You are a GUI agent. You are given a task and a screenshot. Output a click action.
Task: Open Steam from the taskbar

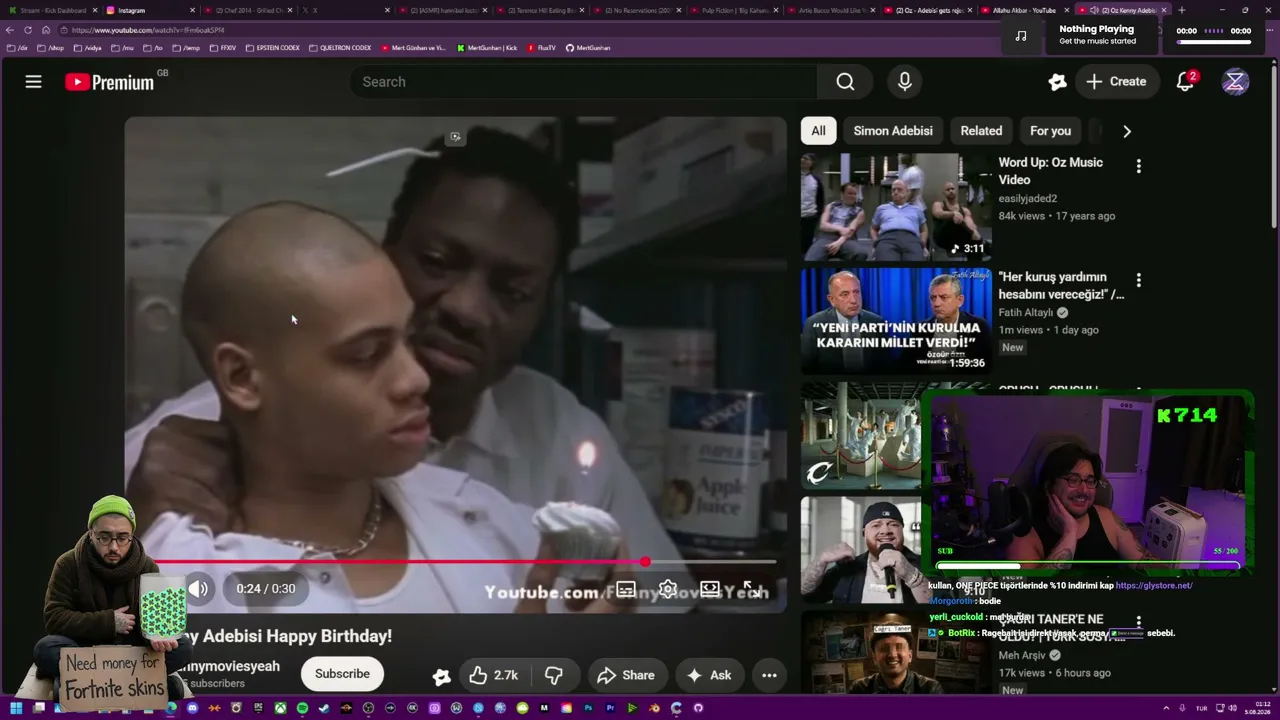point(324,708)
